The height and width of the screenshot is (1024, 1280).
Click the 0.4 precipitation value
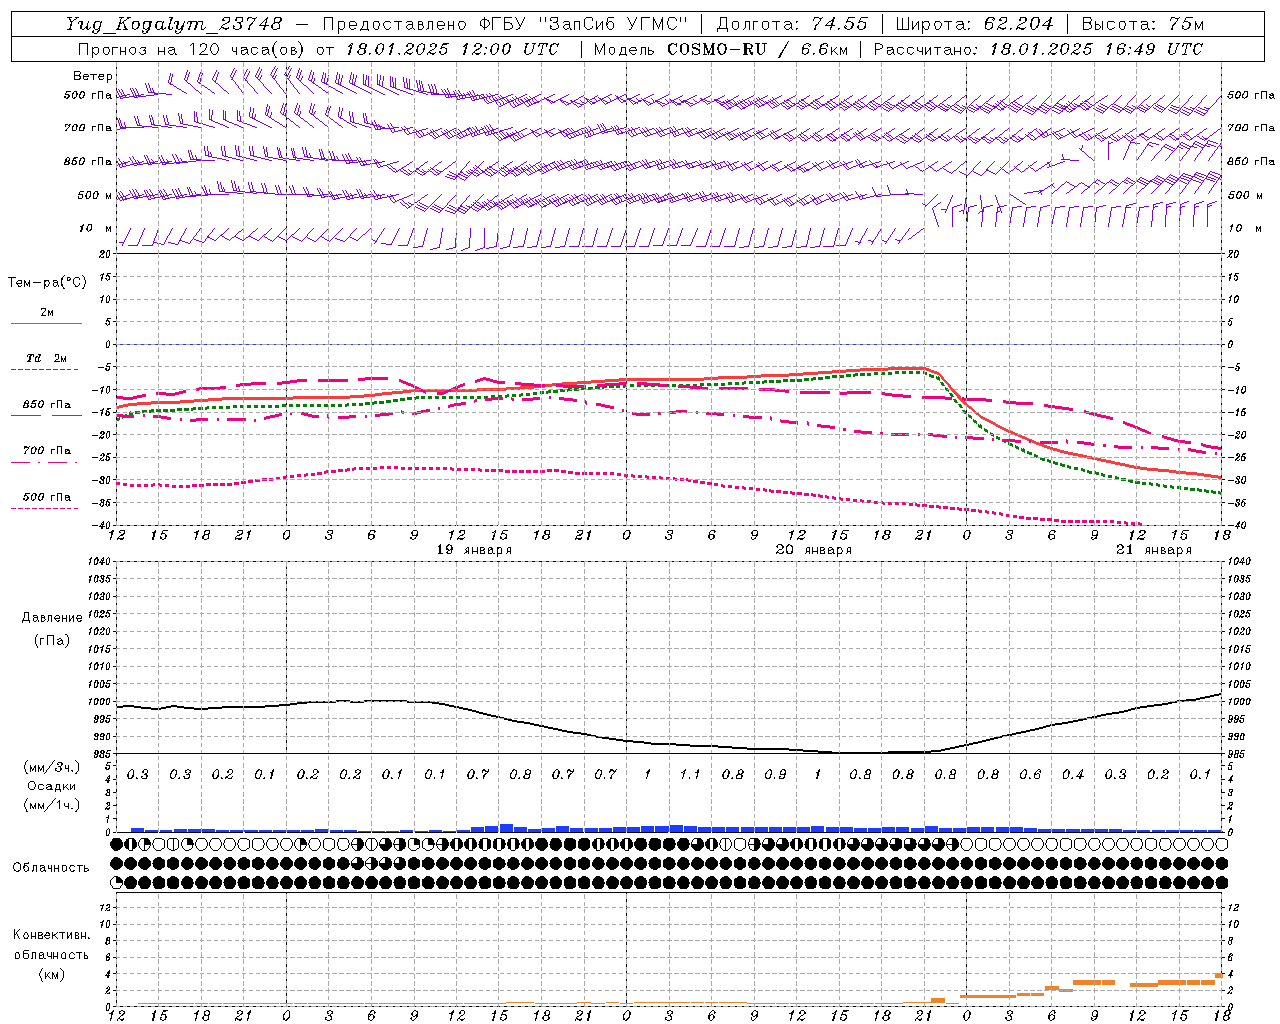[1073, 775]
